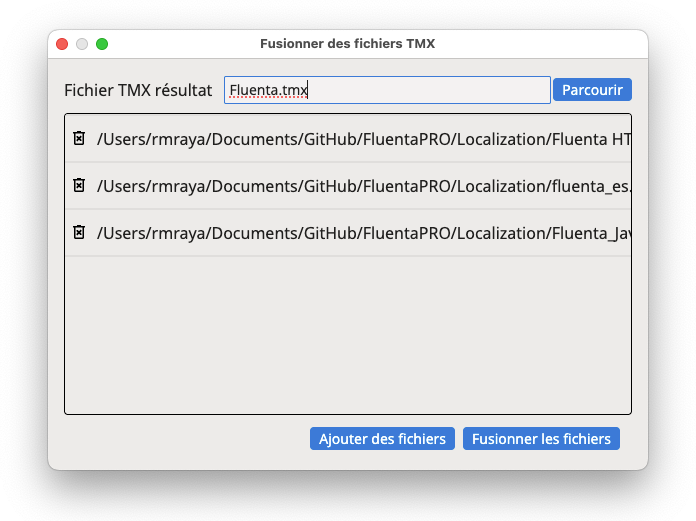The image size is (696, 521).
Task: Remove the Fluenta_Jav file using trash icon
Action: pos(79,232)
